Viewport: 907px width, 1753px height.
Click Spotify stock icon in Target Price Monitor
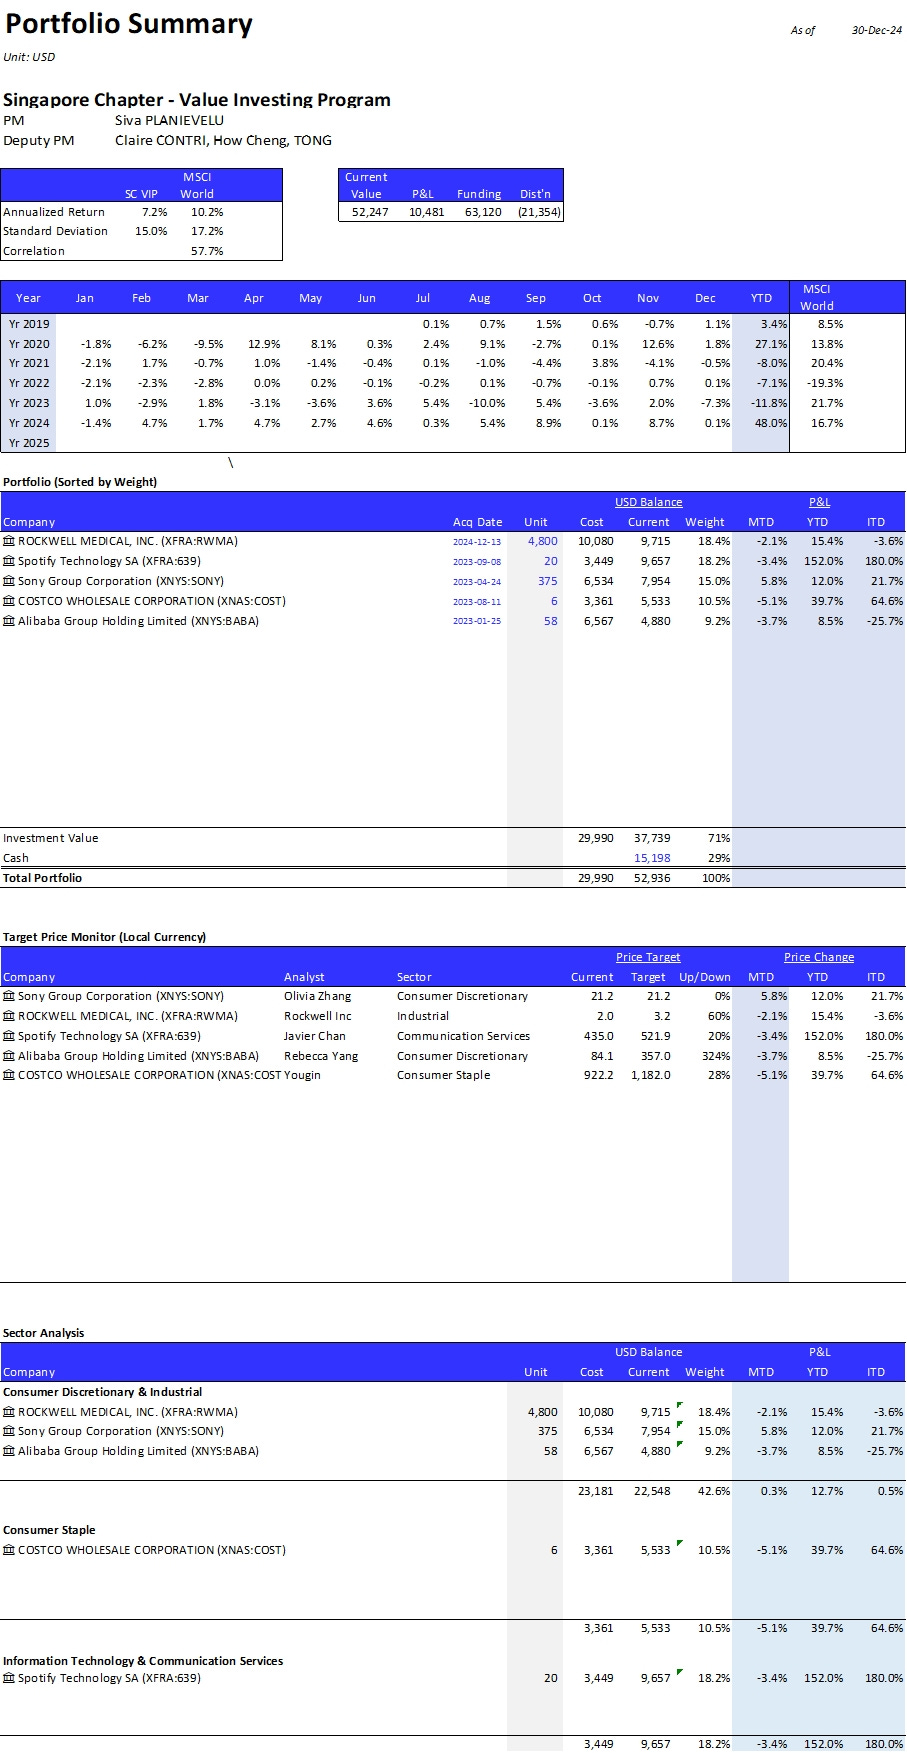9,1036
